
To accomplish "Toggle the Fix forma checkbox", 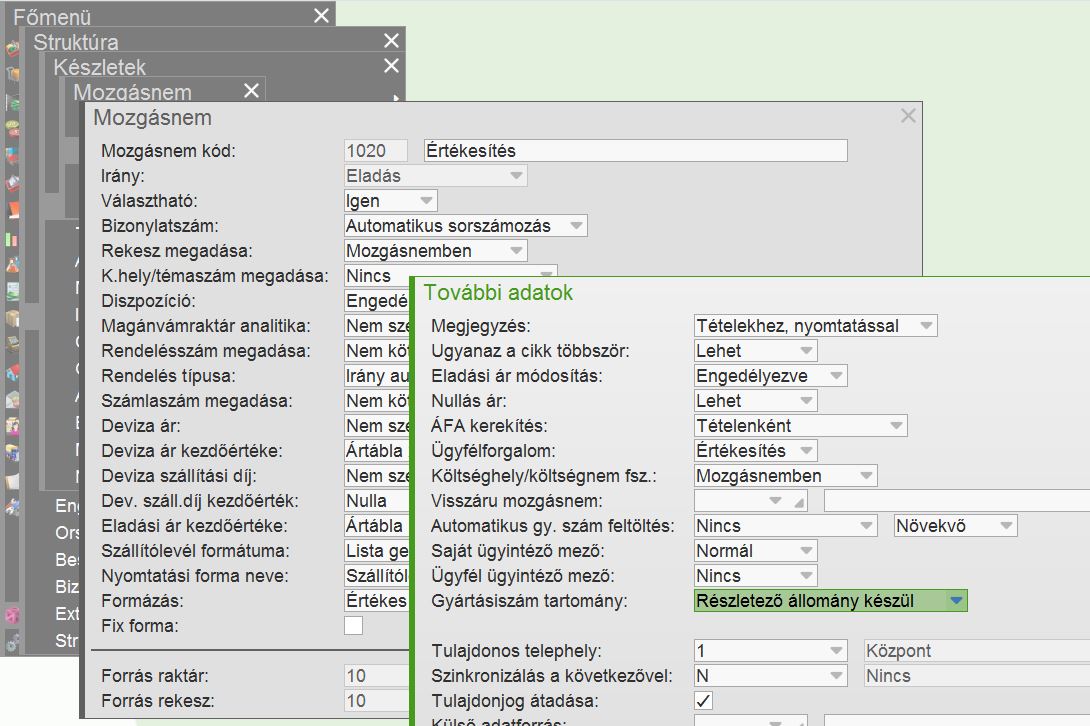I will 354,626.
